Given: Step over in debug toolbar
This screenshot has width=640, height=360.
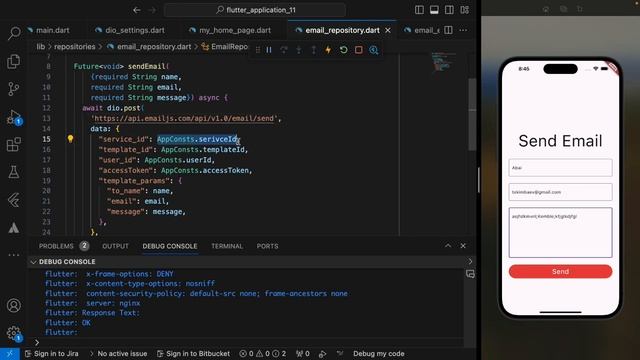Looking at the screenshot, I should point(284,50).
